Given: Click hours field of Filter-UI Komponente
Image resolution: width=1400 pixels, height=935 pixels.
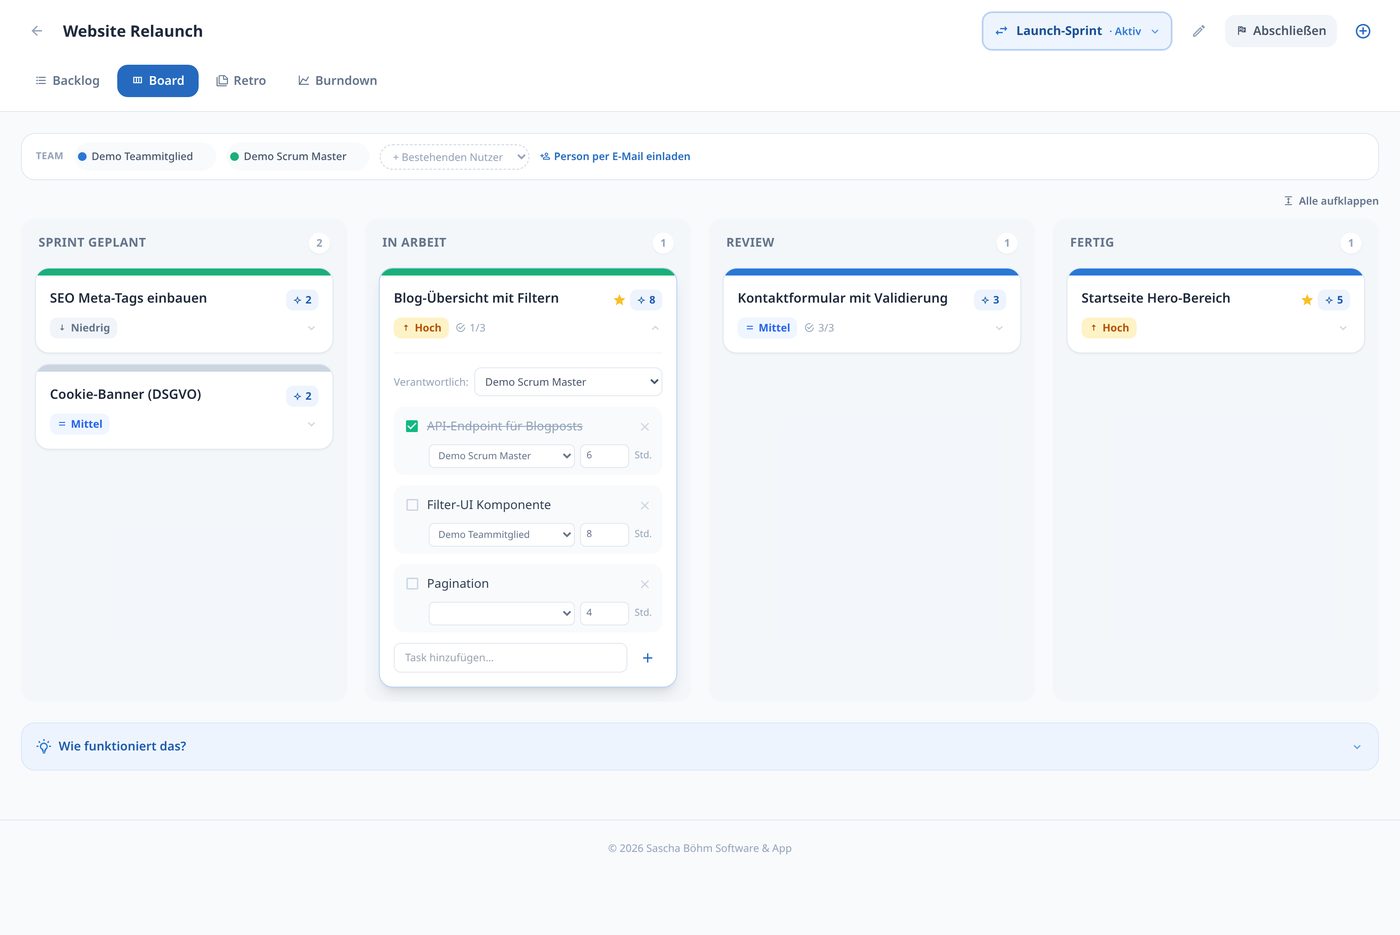Looking at the screenshot, I should pyautogui.click(x=604, y=535).
